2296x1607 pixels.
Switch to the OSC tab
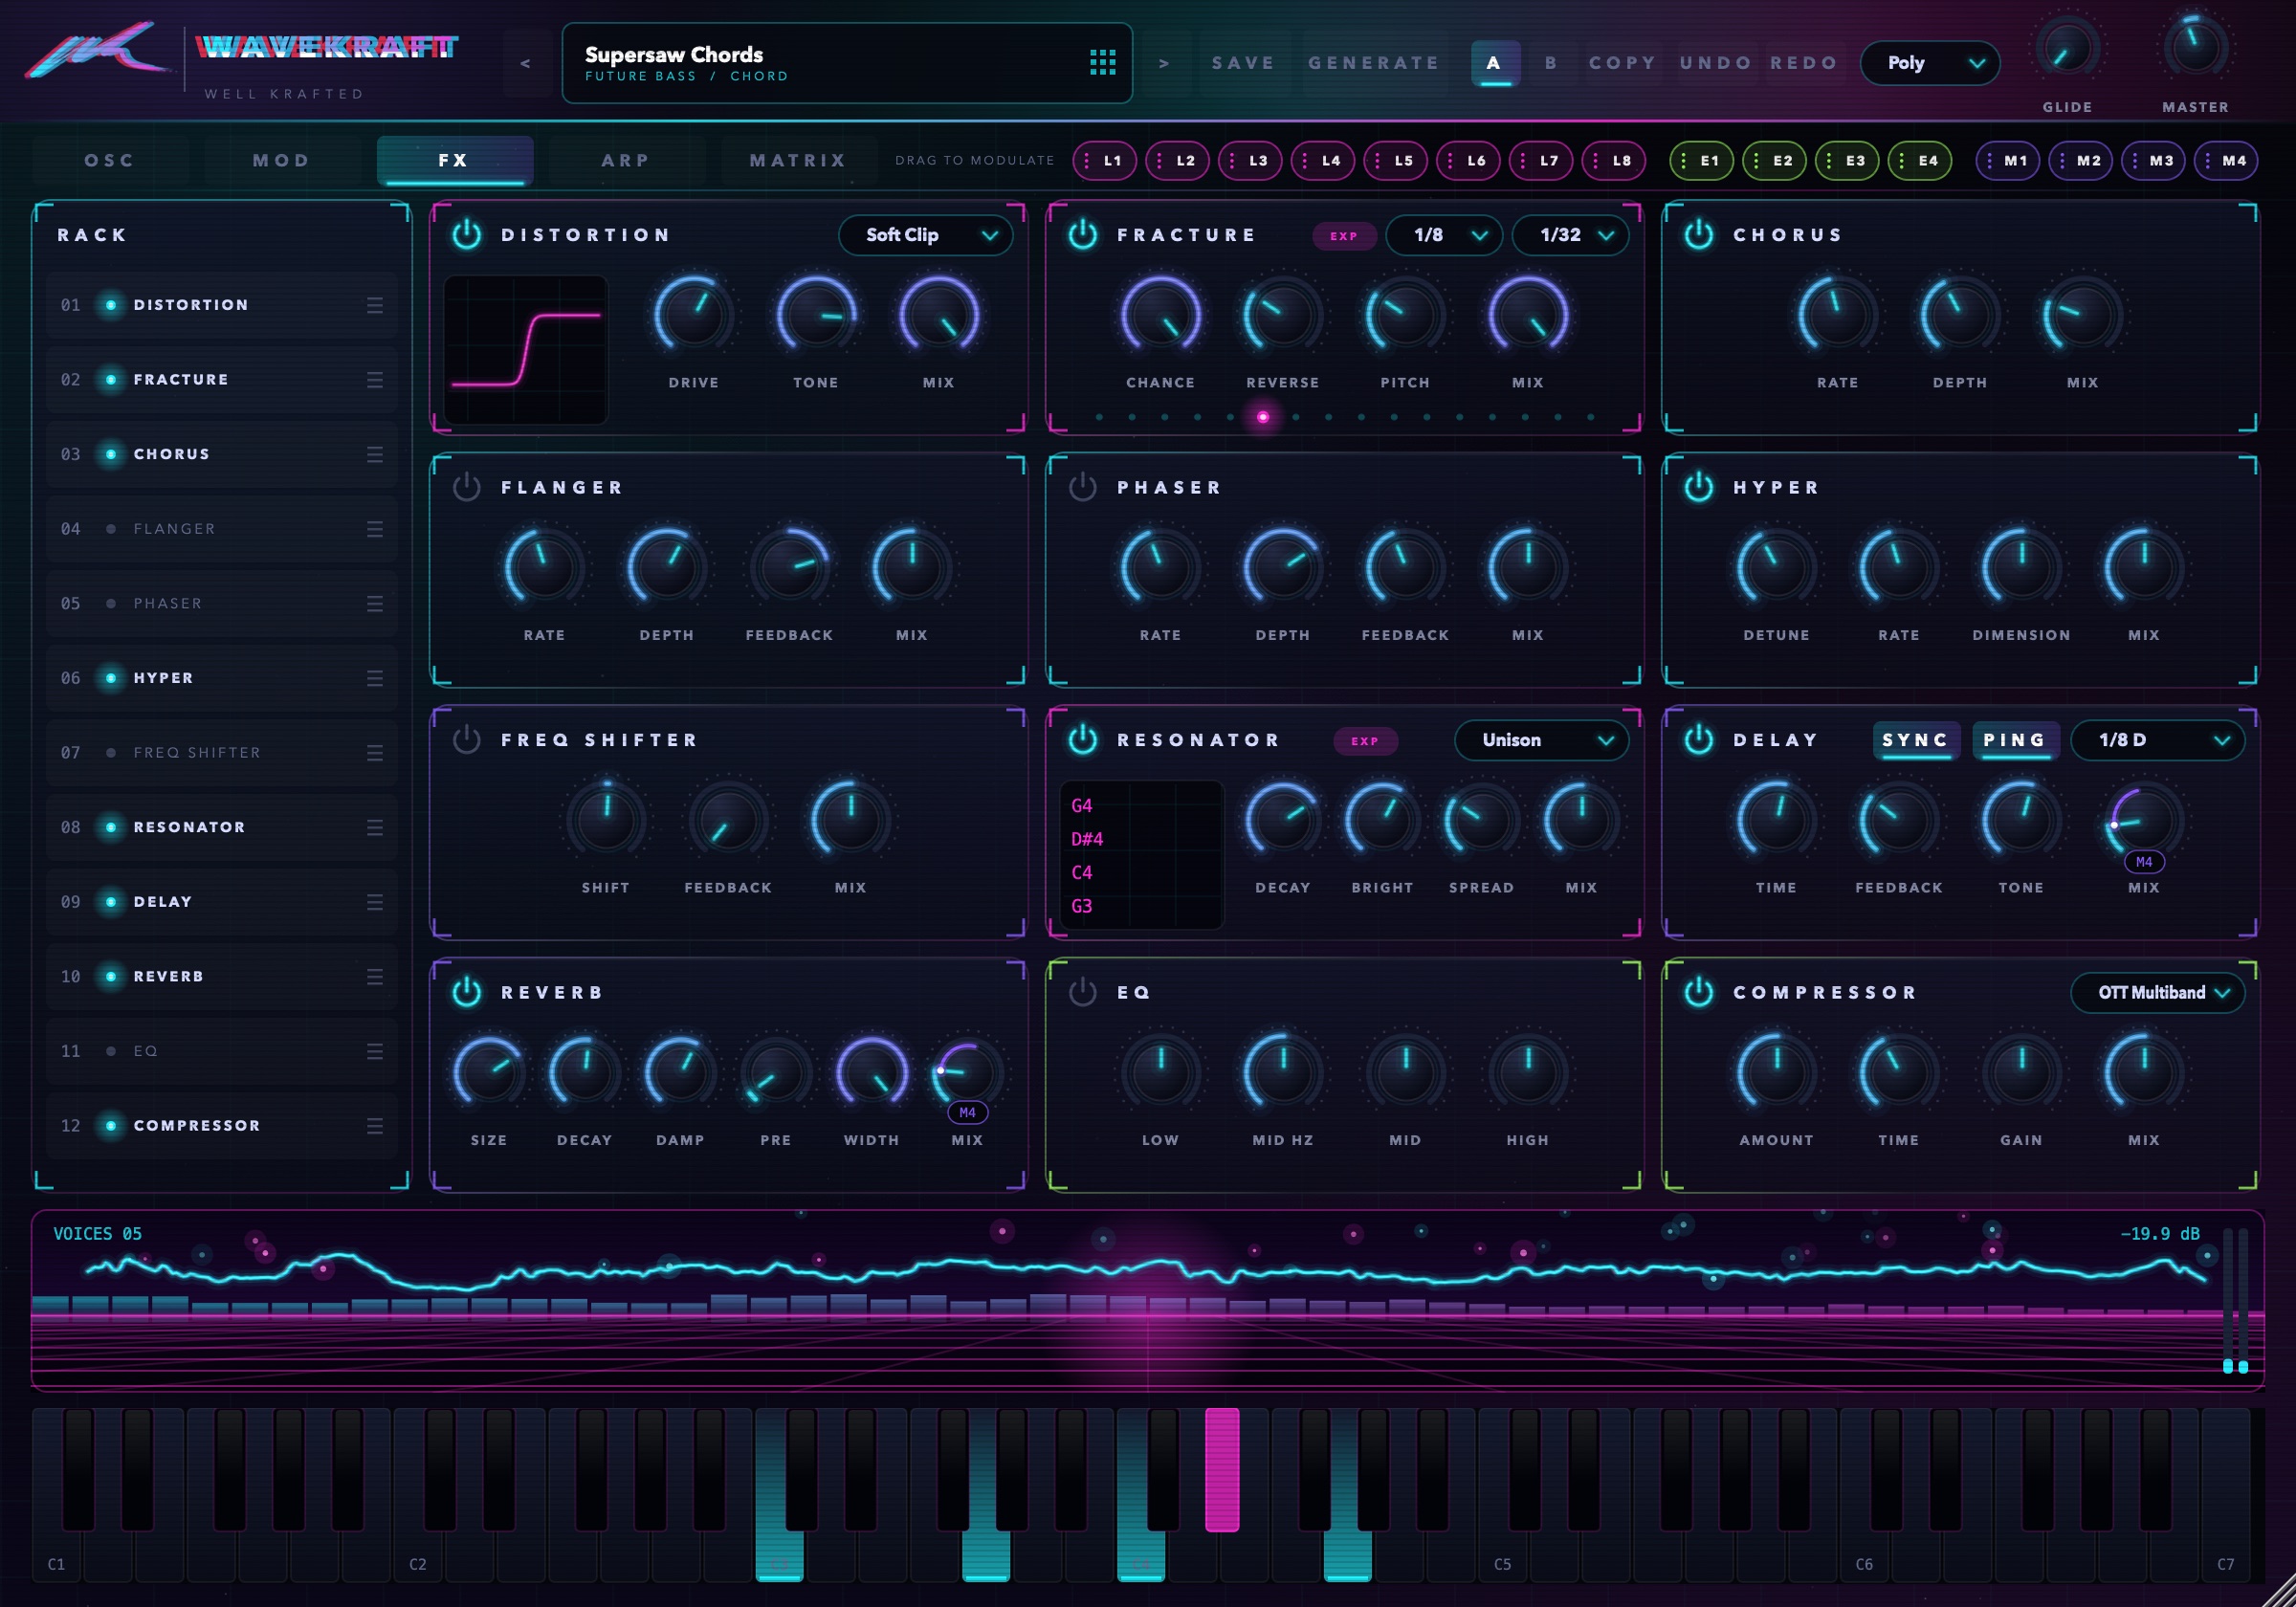coord(110,161)
